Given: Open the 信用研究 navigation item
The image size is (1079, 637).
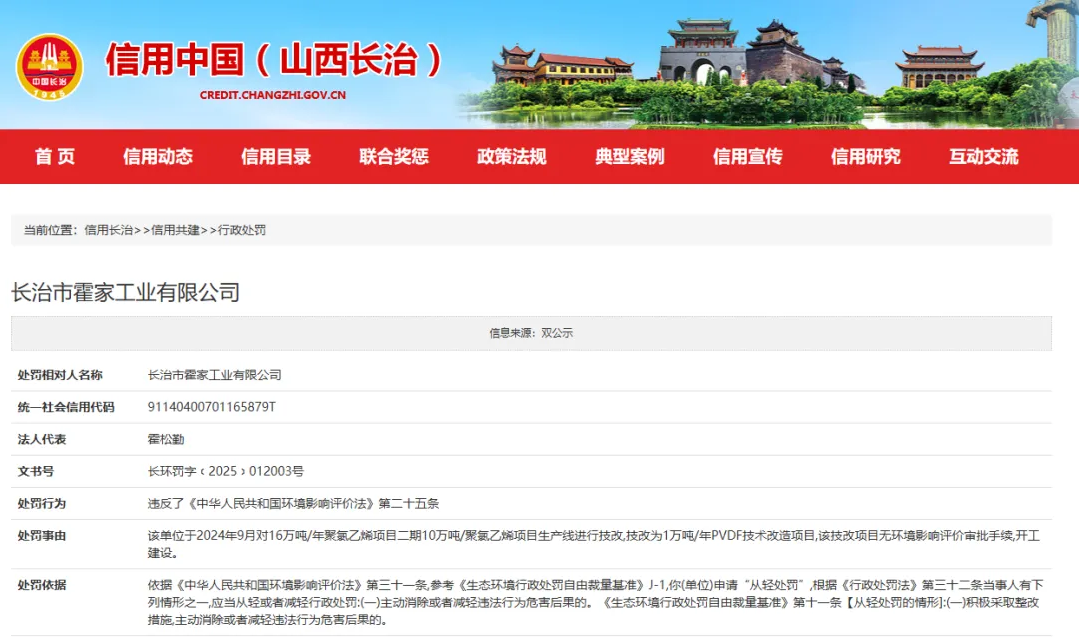Looking at the screenshot, I should point(866,157).
